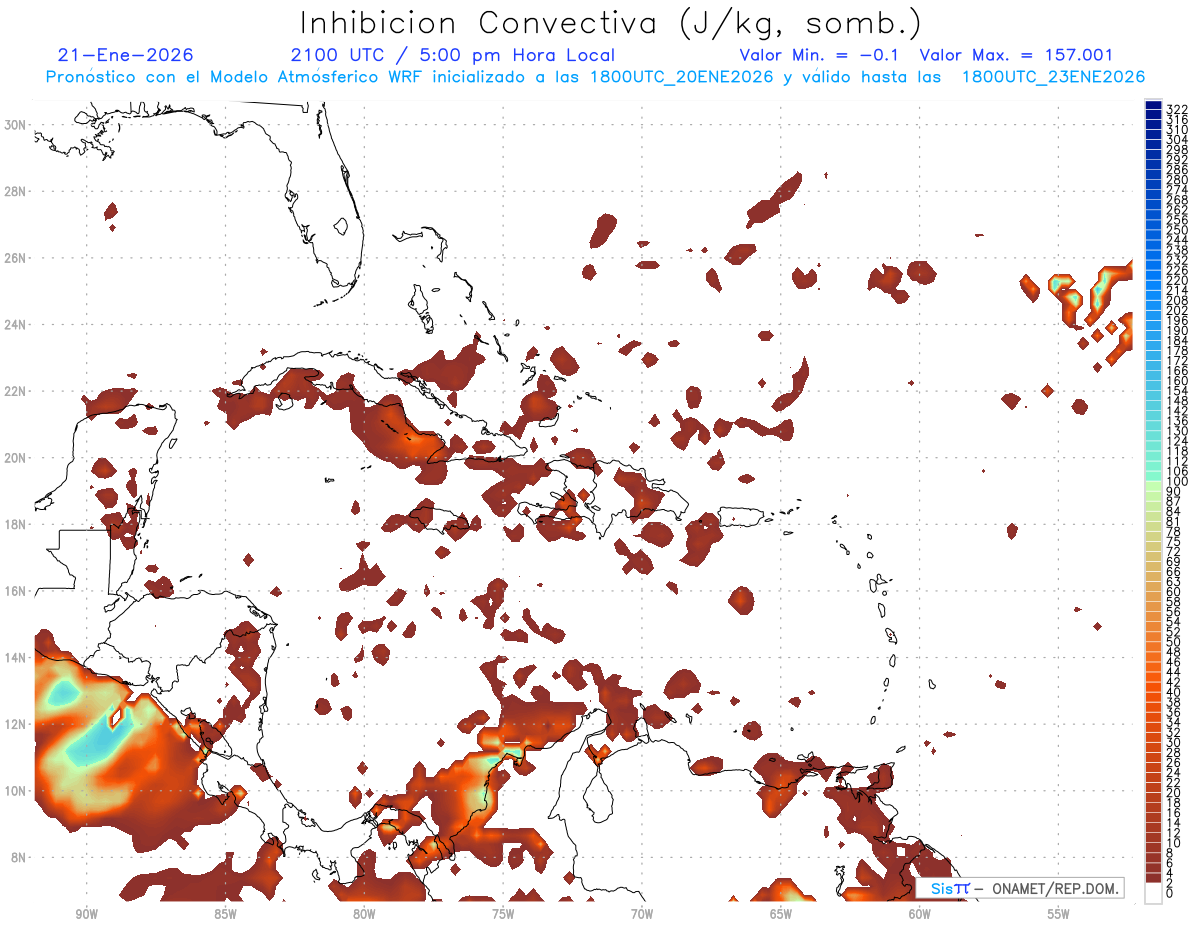This screenshot has height=927, width=1200.
Task: Select the "2100 UTC / 5:00 pm Hora Local" text
Action: click(452, 55)
